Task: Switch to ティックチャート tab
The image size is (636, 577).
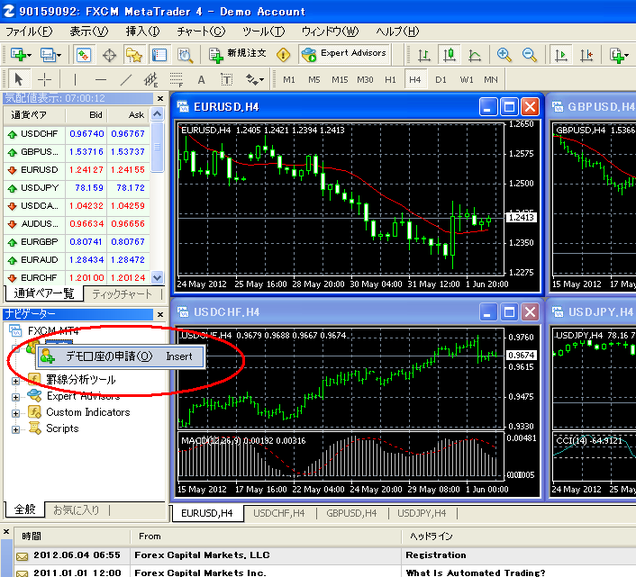Action: coord(122,294)
